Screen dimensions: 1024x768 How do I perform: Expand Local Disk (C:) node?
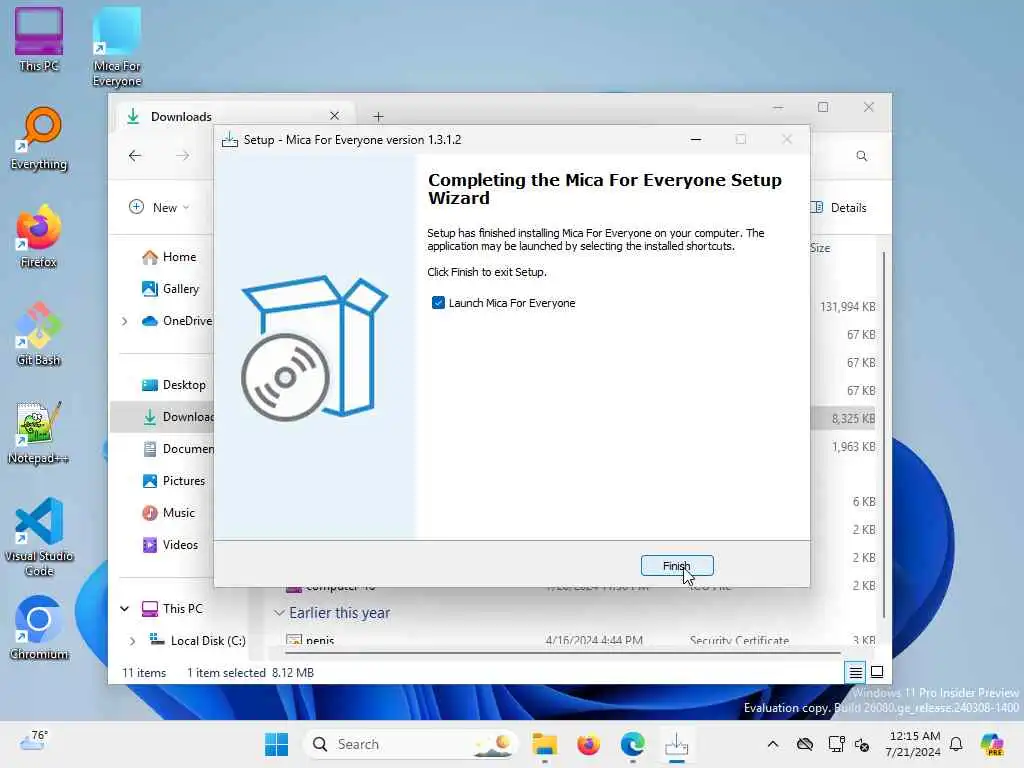click(x=132, y=641)
